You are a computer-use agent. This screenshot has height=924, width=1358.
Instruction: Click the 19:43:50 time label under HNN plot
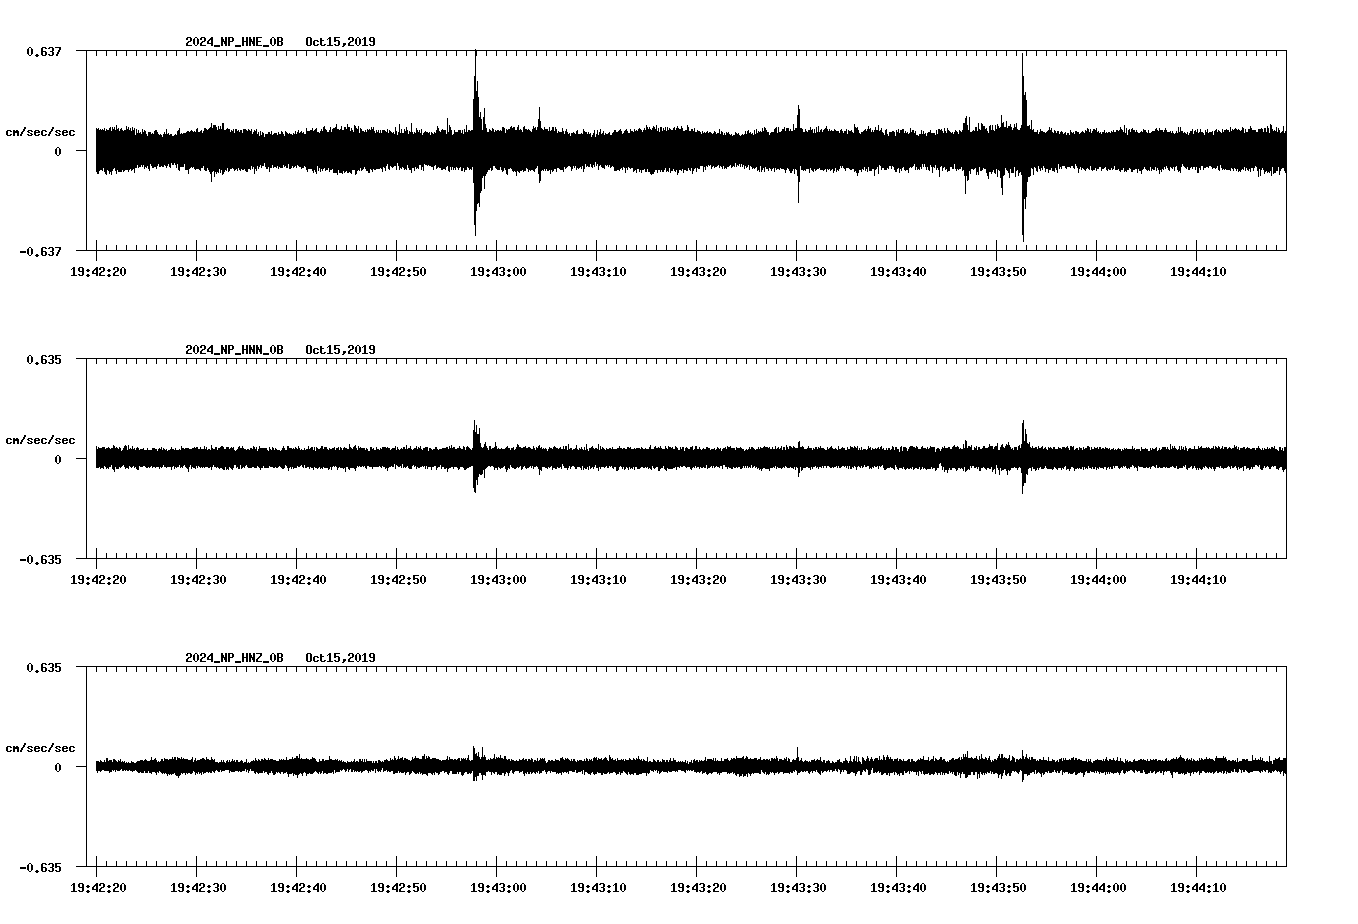coord(998,579)
